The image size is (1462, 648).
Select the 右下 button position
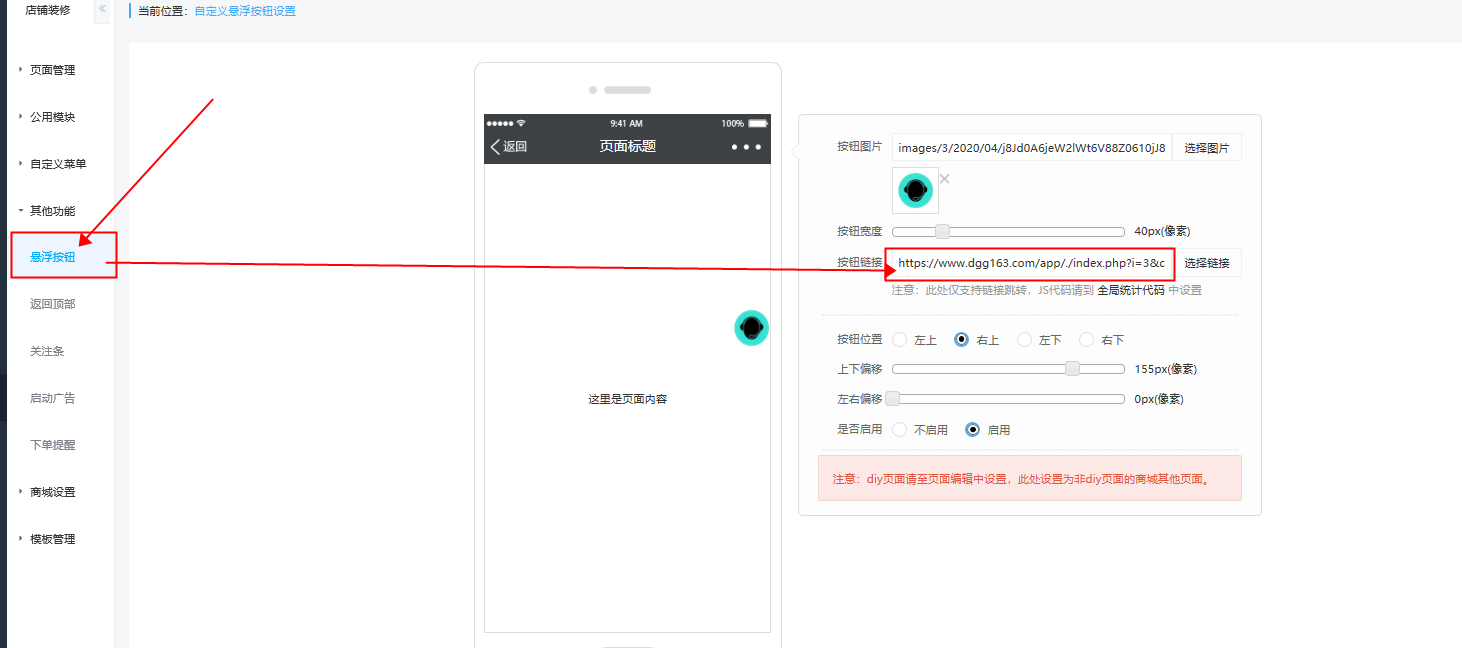tap(1087, 340)
